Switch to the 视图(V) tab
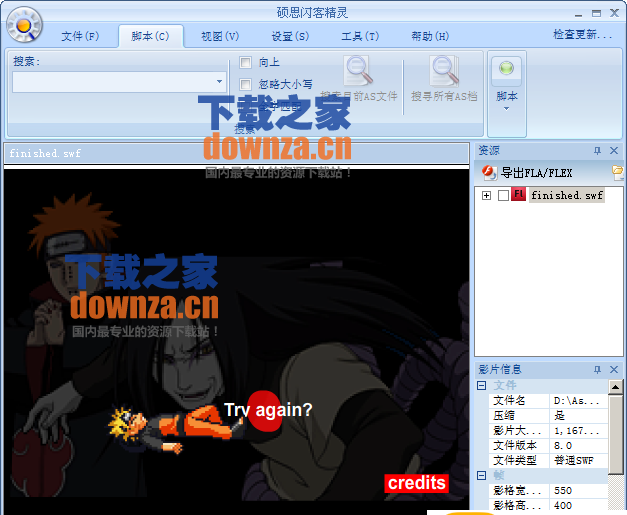 point(219,36)
